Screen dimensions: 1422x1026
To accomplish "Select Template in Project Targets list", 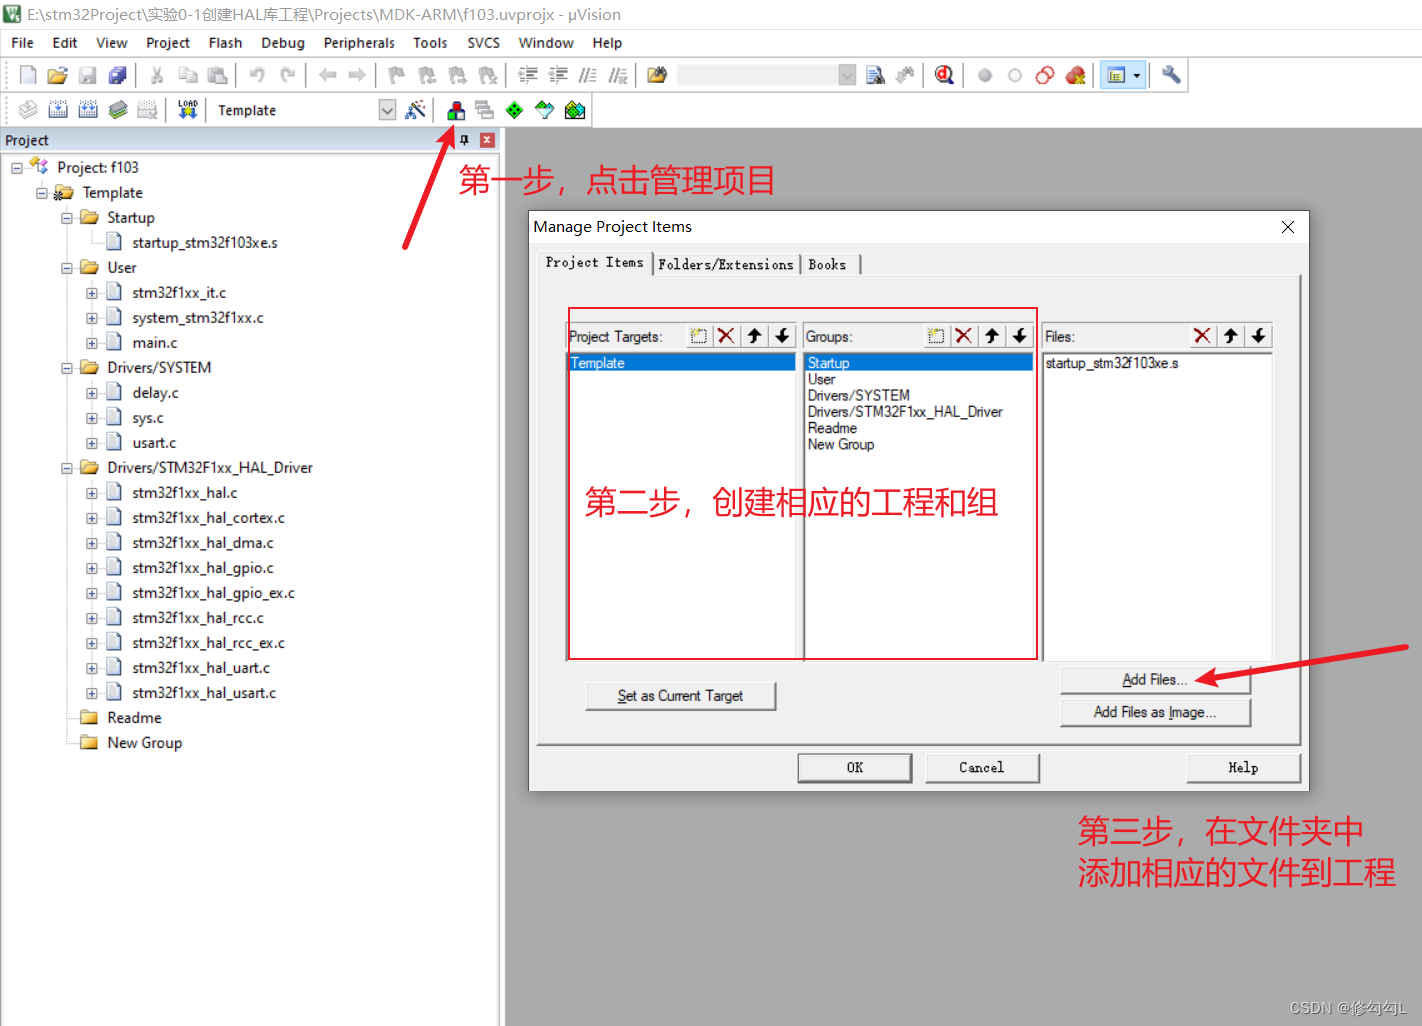I will (x=682, y=363).
